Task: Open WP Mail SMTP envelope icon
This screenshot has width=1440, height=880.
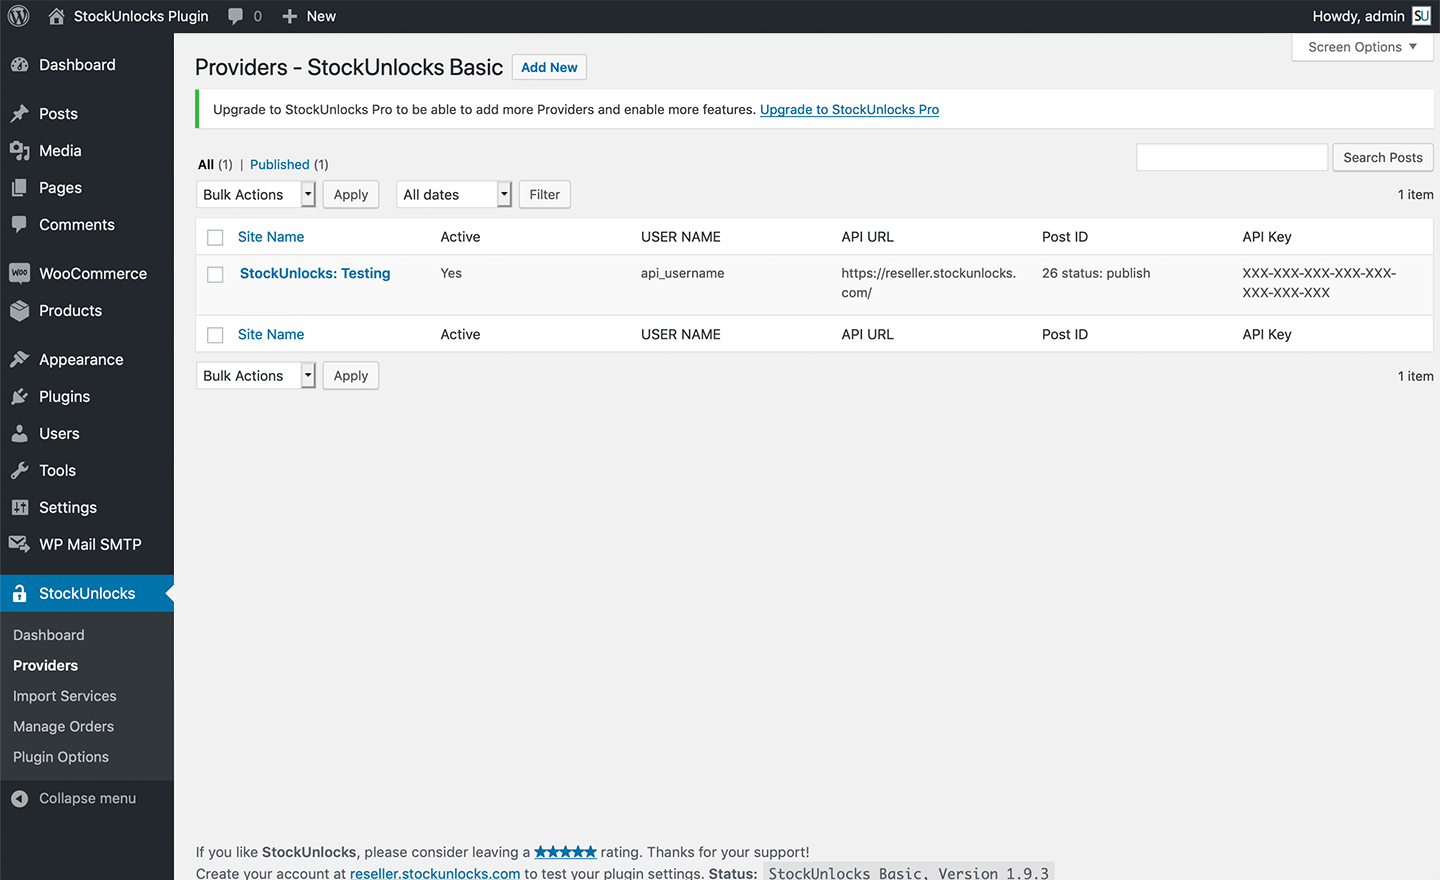Action: [x=19, y=544]
